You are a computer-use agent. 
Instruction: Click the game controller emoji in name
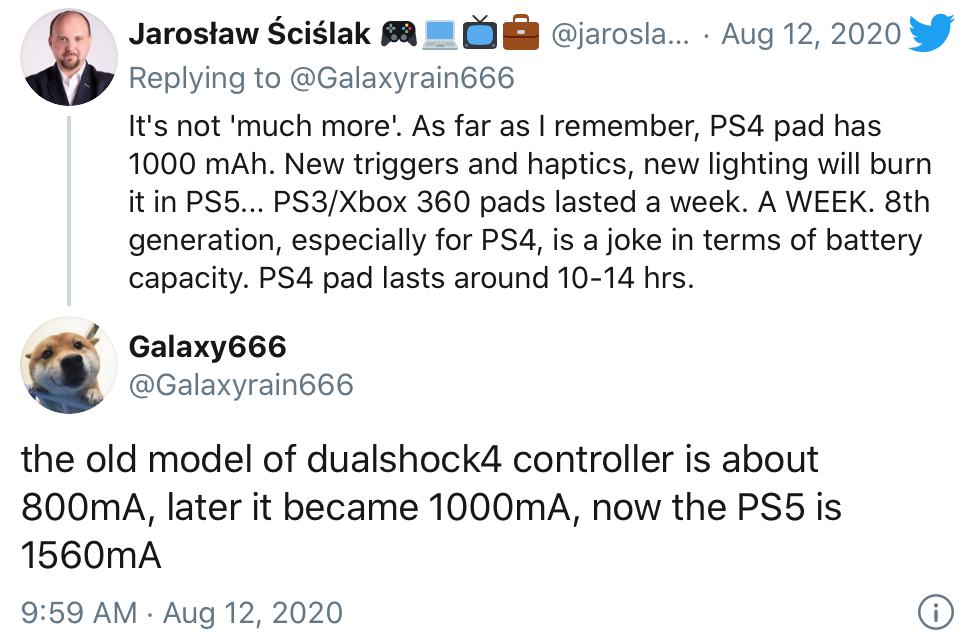click(x=399, y=34)
